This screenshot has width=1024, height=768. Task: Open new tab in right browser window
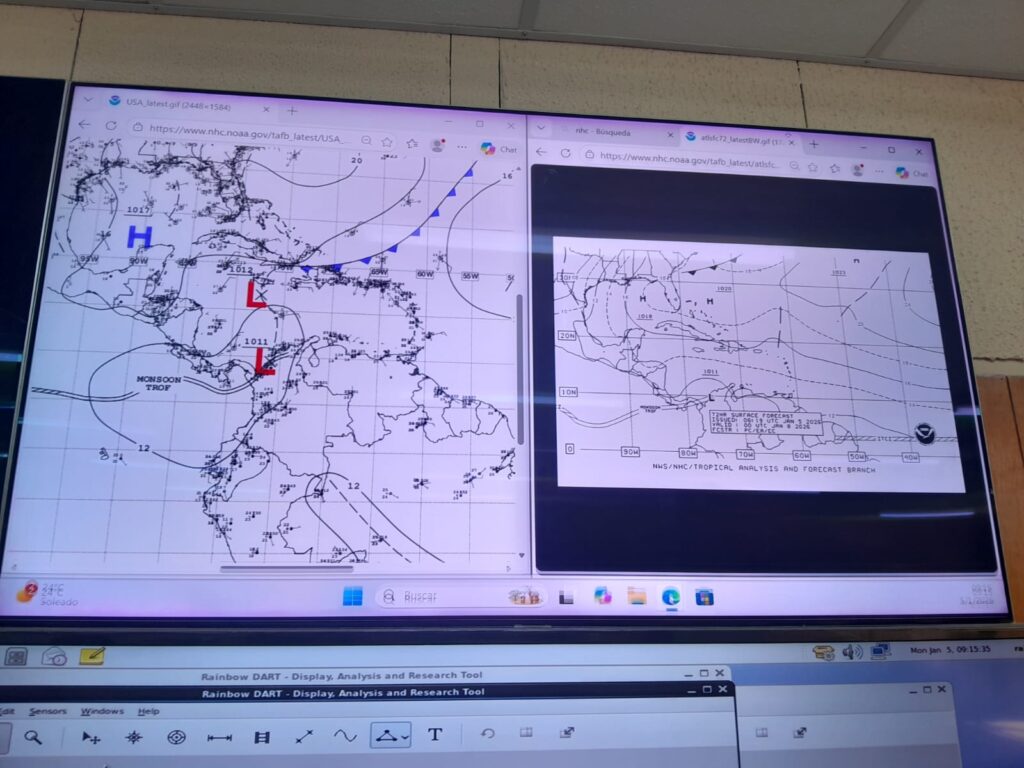click(x=813, y=144)
